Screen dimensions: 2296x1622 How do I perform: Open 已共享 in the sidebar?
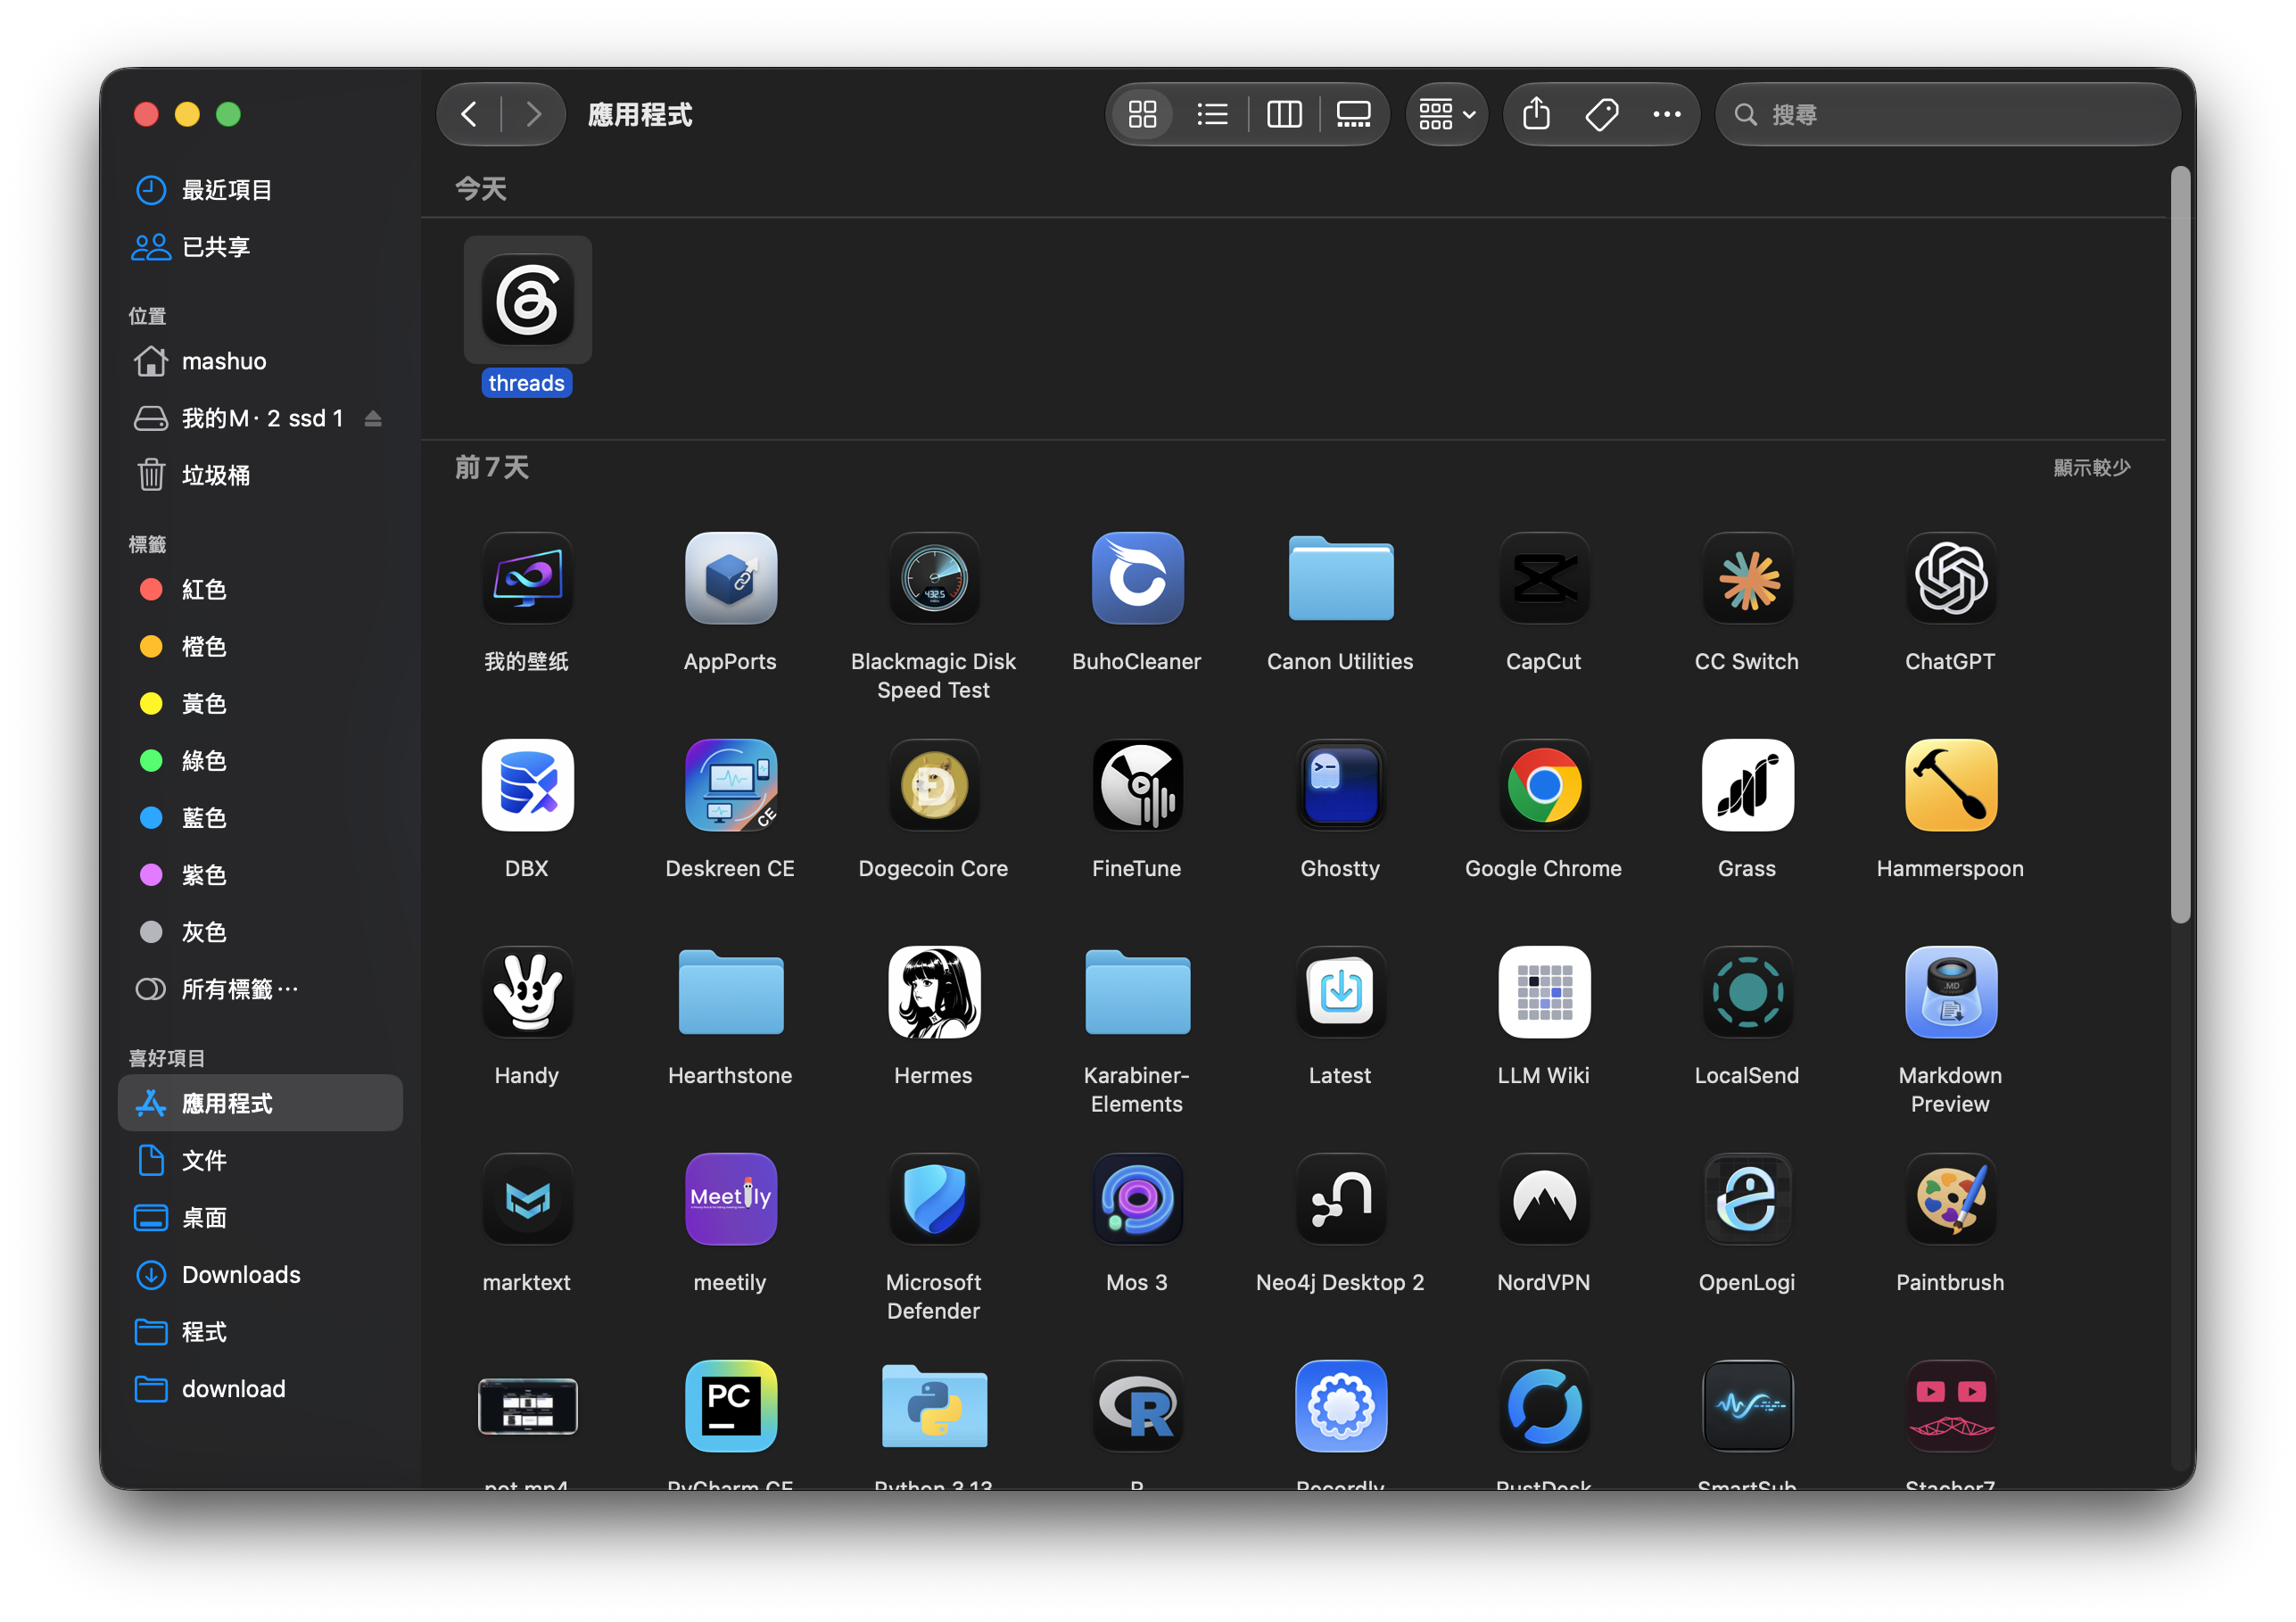(x=260, y=247)
